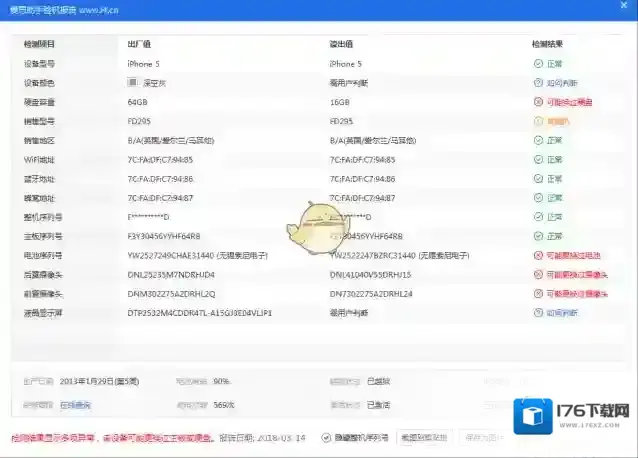Select factory Bluetooth address 7C:FA:DF:C7:94:86

(160, 179)
